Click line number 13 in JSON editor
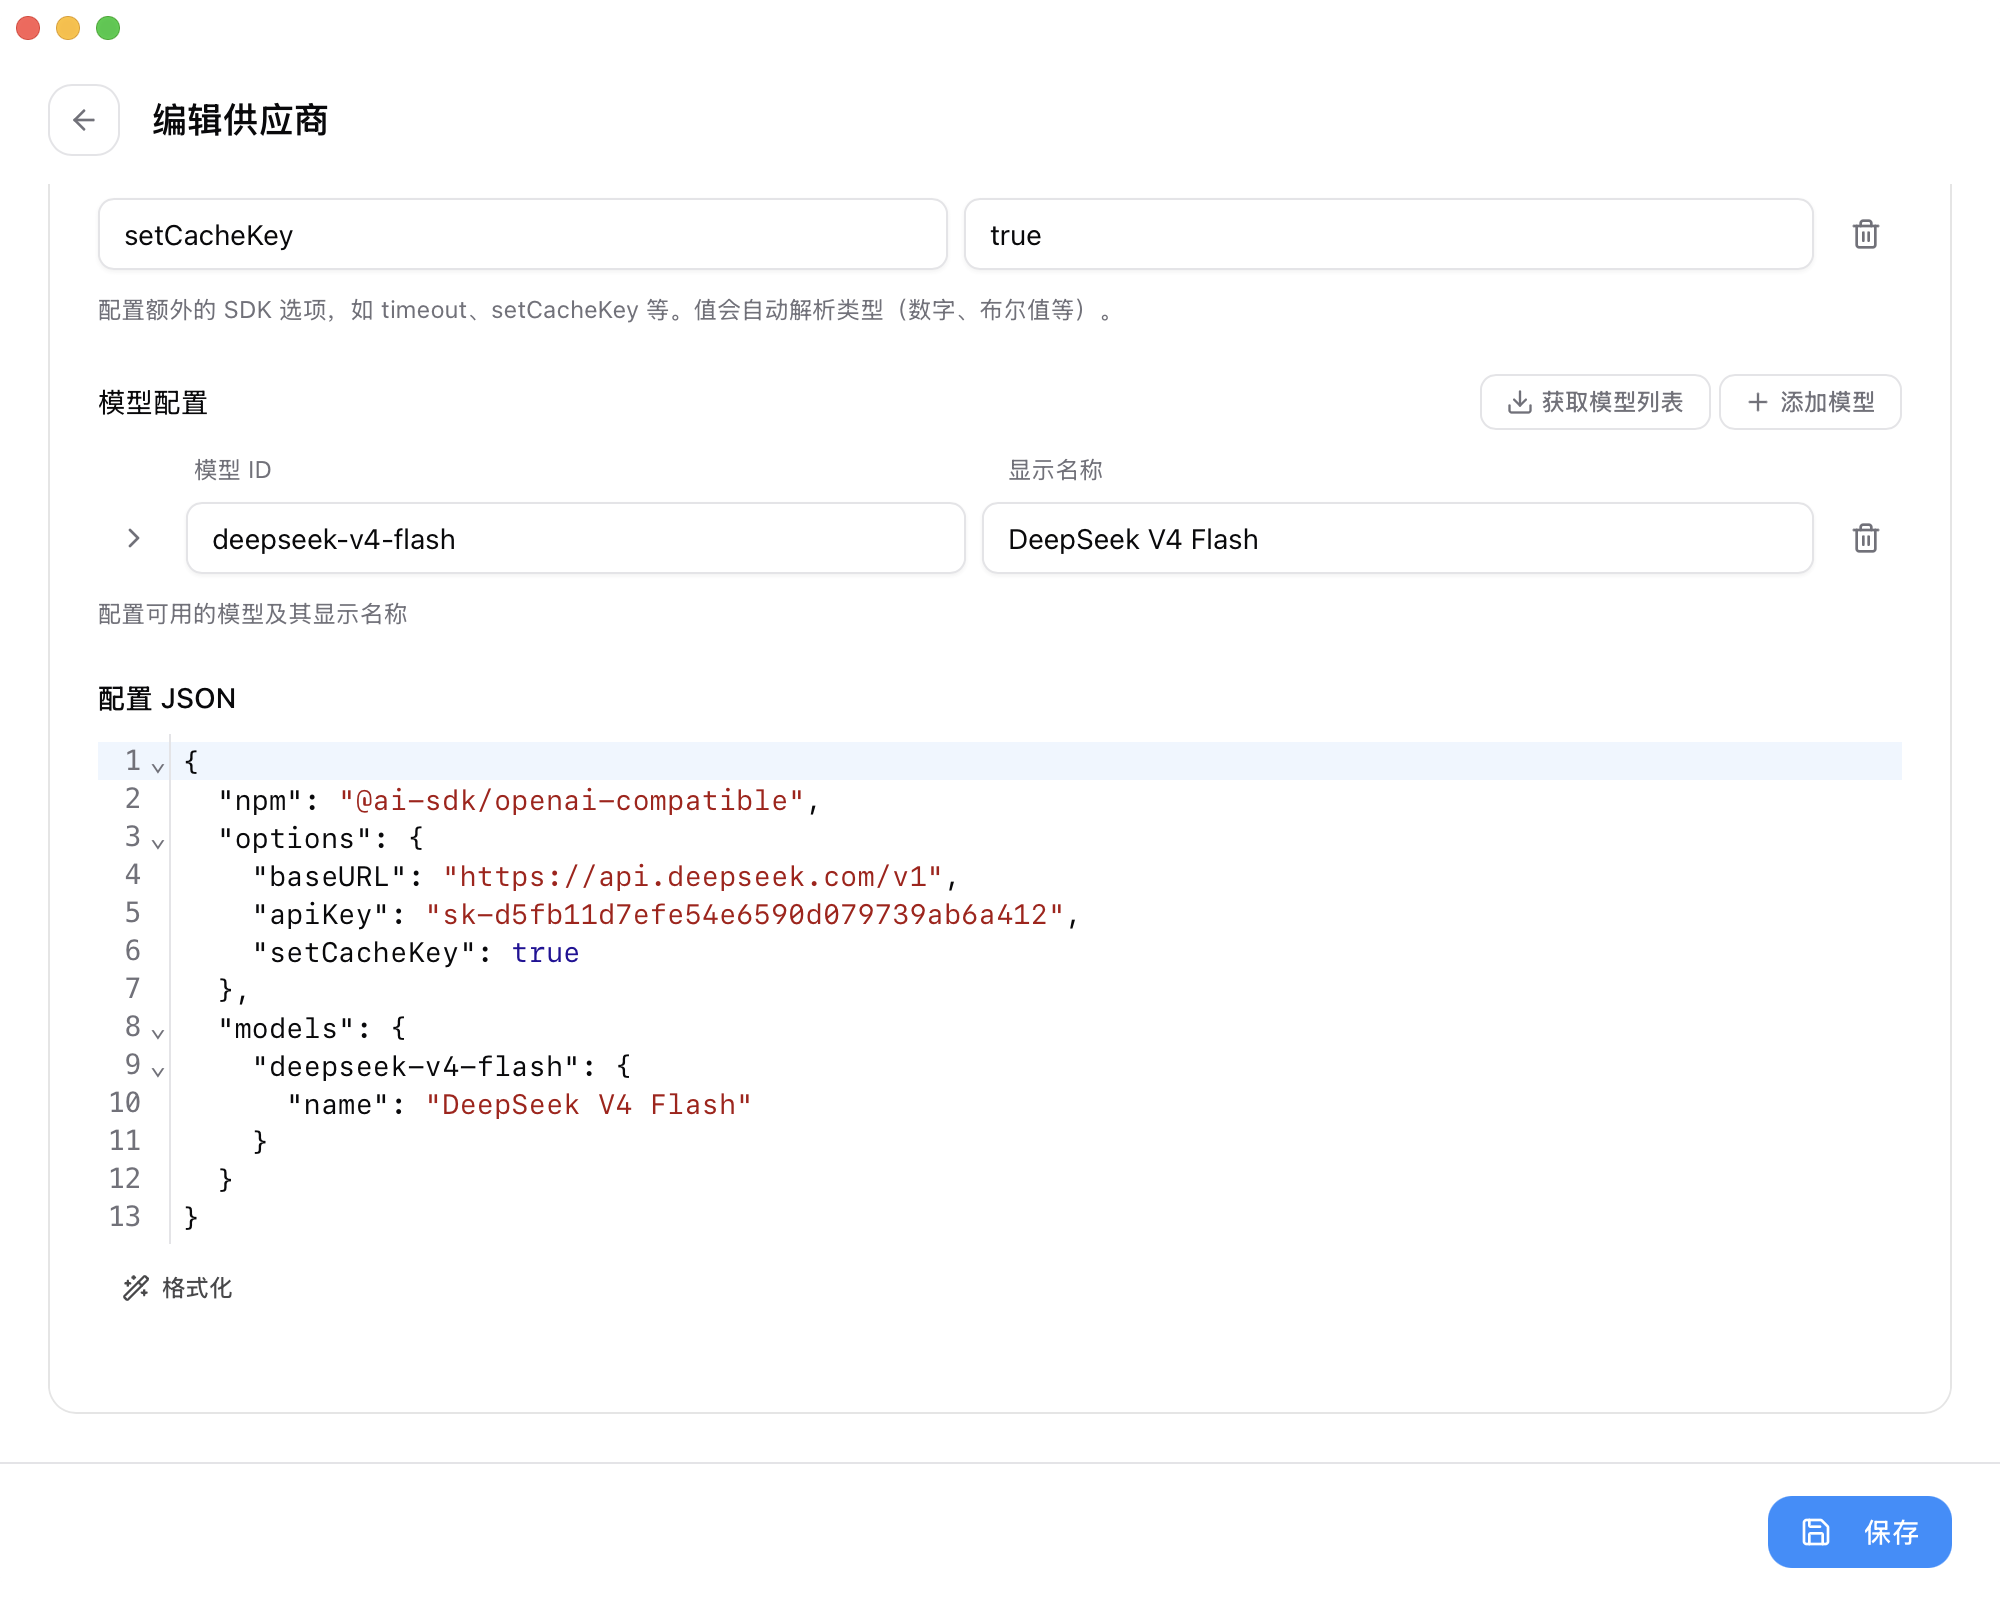Image resolution: width=2000 pixels, height=1600 pixels. pyautogui.click(x=125, y=1217)
